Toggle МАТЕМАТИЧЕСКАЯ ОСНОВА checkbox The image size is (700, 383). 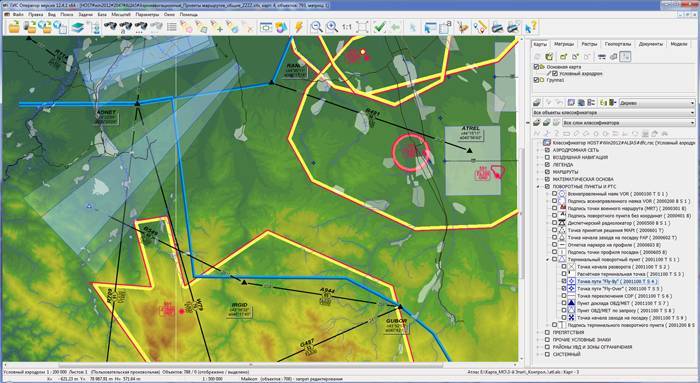(x=547, y=179)
